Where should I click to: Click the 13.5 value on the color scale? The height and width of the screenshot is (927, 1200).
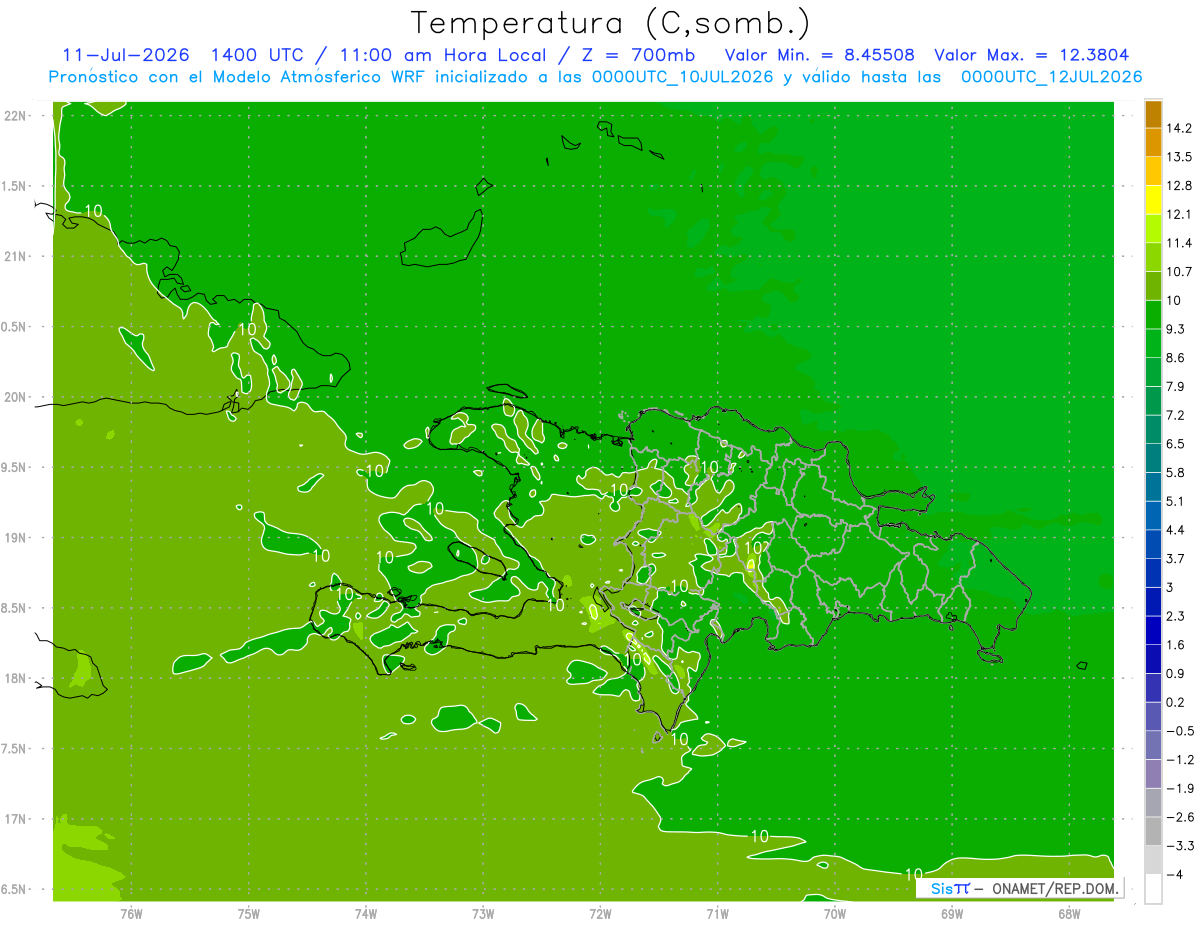[1180, 157]
